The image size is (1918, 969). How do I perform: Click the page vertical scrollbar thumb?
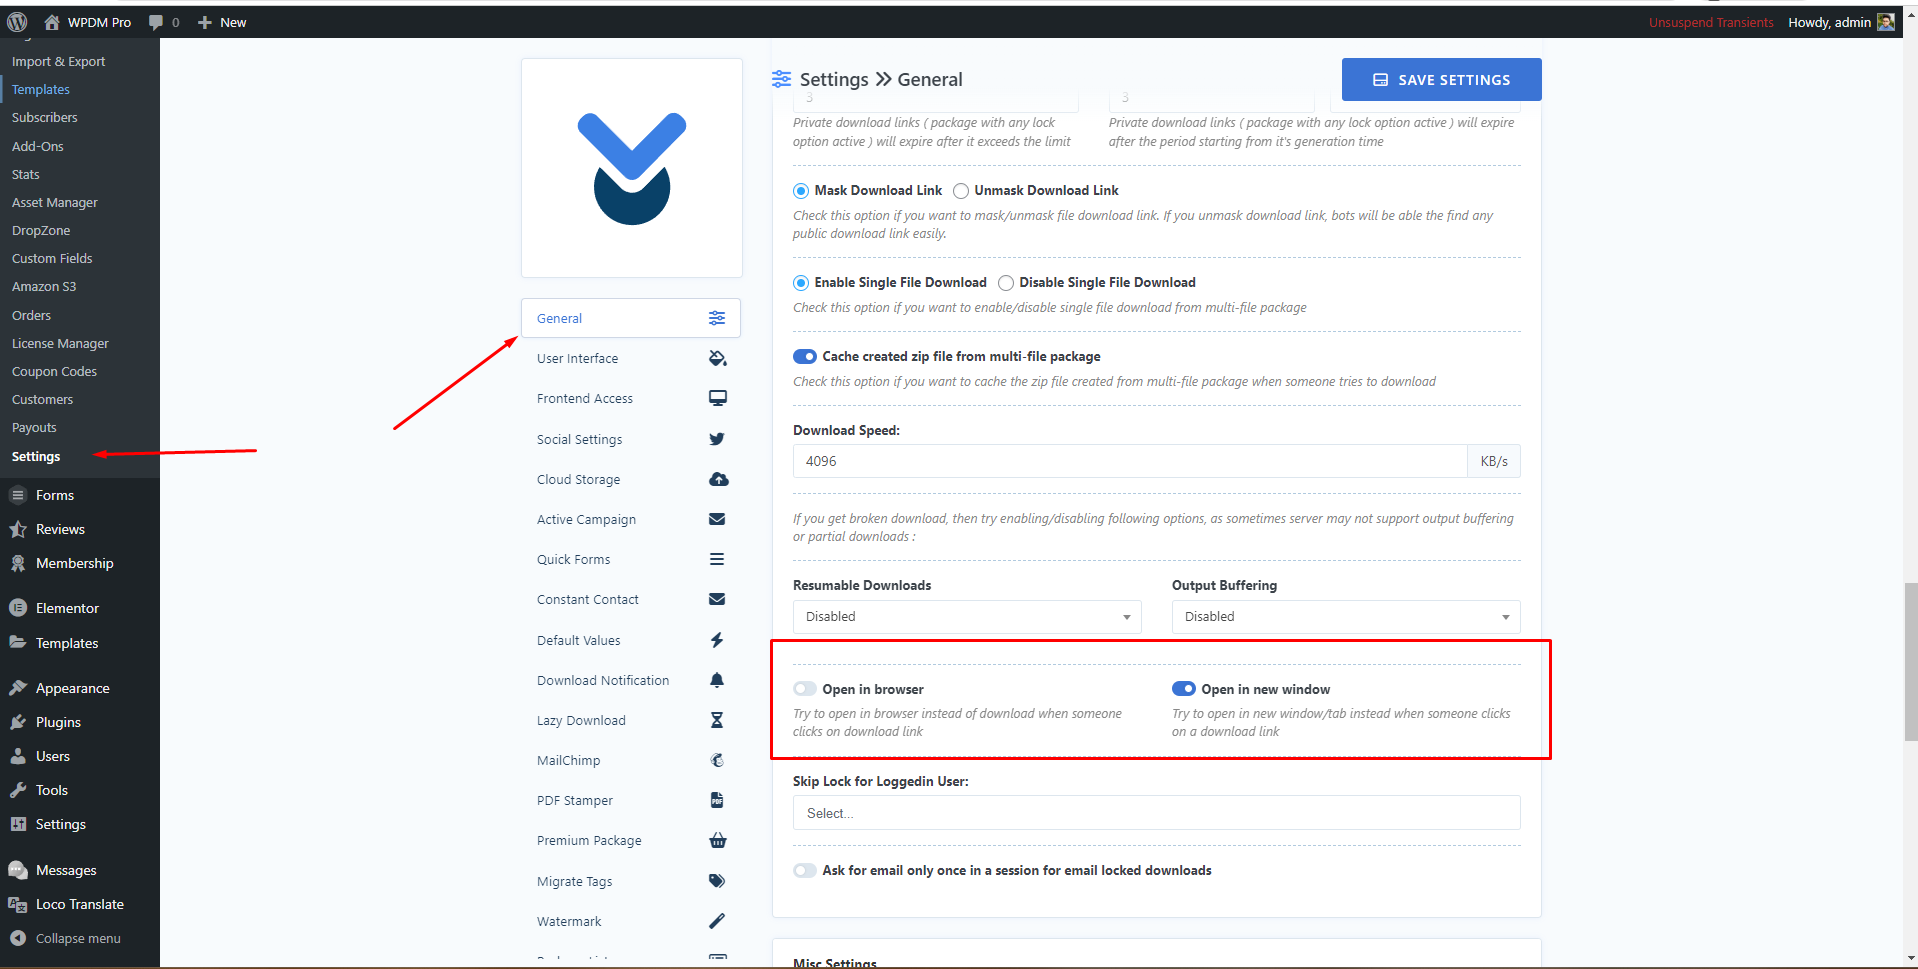pyautogui.click(x=1910, y=661)
